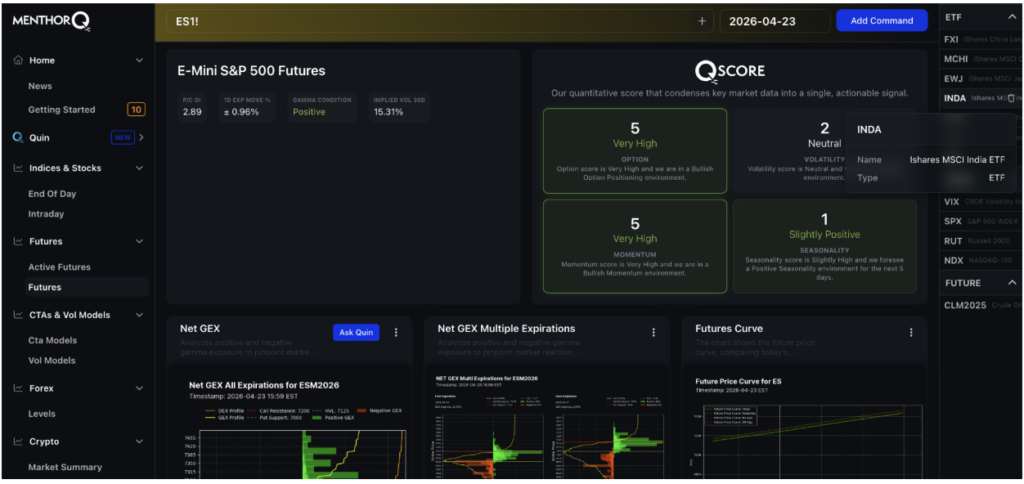Collapse the Home section chevron
Image resolution: width=1024 pixels, height=484 pixels.
point(139,60)
